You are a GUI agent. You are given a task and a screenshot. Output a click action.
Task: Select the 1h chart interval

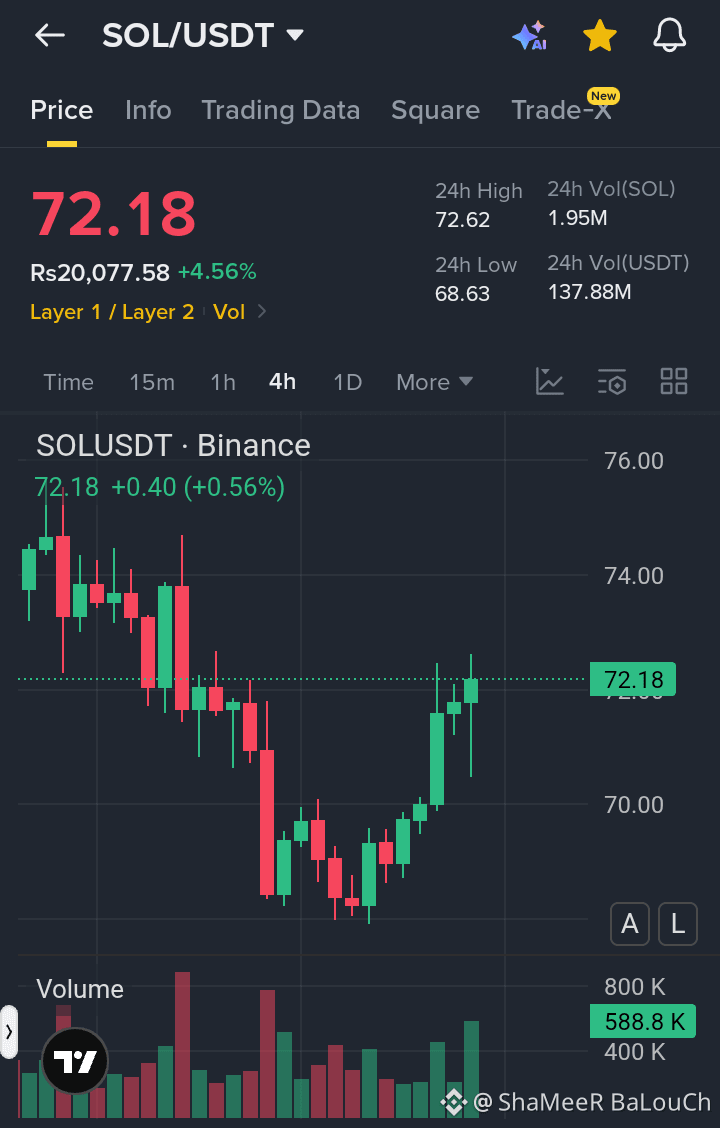(x=223, y=382)
